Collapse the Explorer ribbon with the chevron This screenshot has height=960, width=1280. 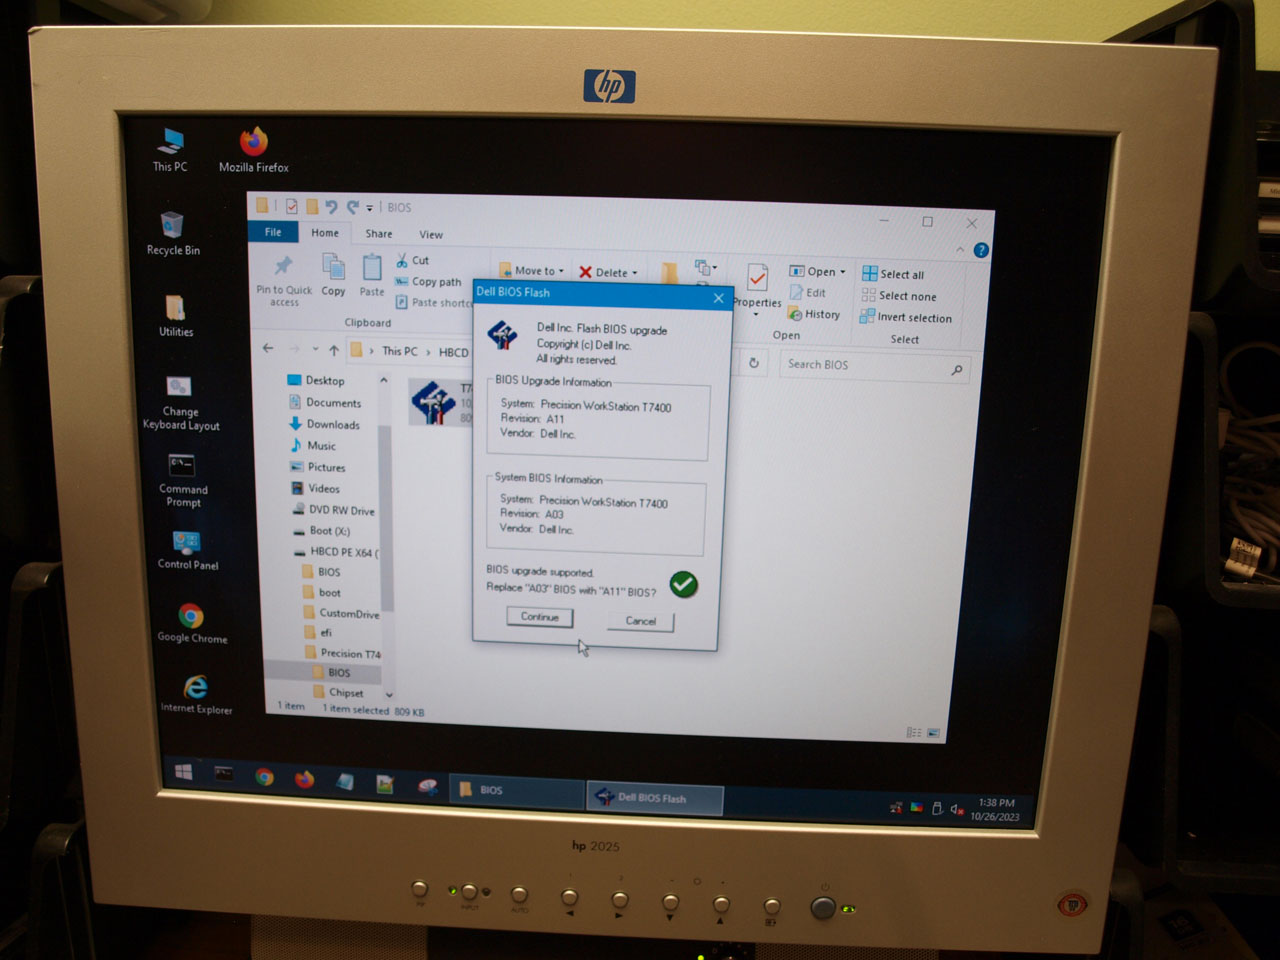coord(961,249)
